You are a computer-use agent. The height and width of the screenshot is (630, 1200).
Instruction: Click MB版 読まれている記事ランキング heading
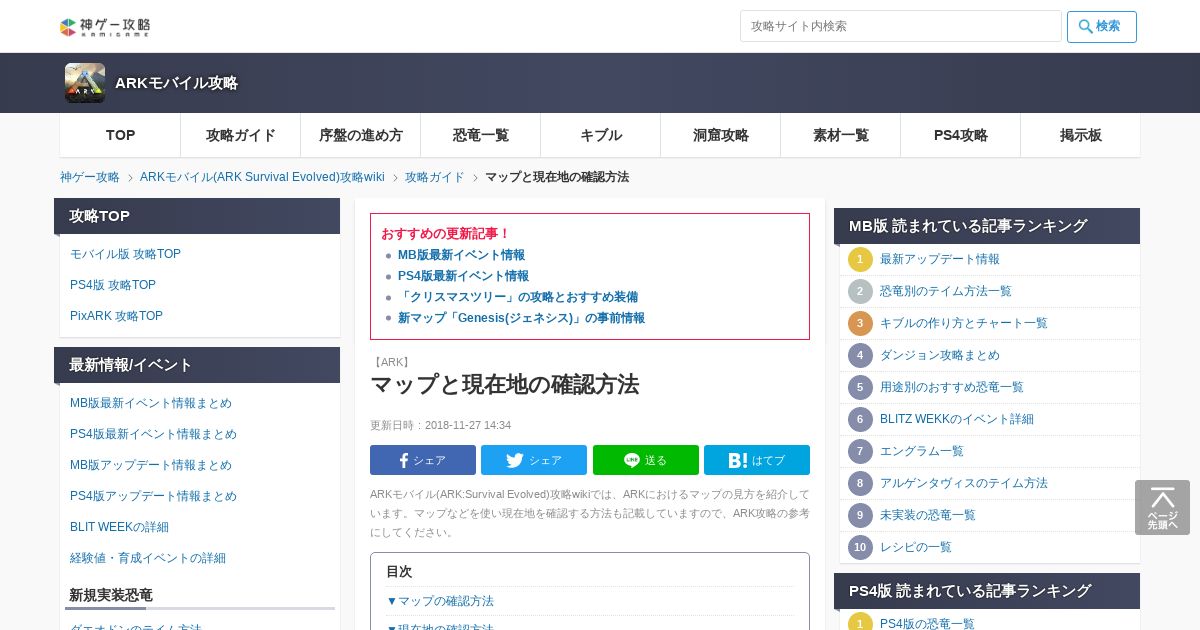[x=987, y=226]
